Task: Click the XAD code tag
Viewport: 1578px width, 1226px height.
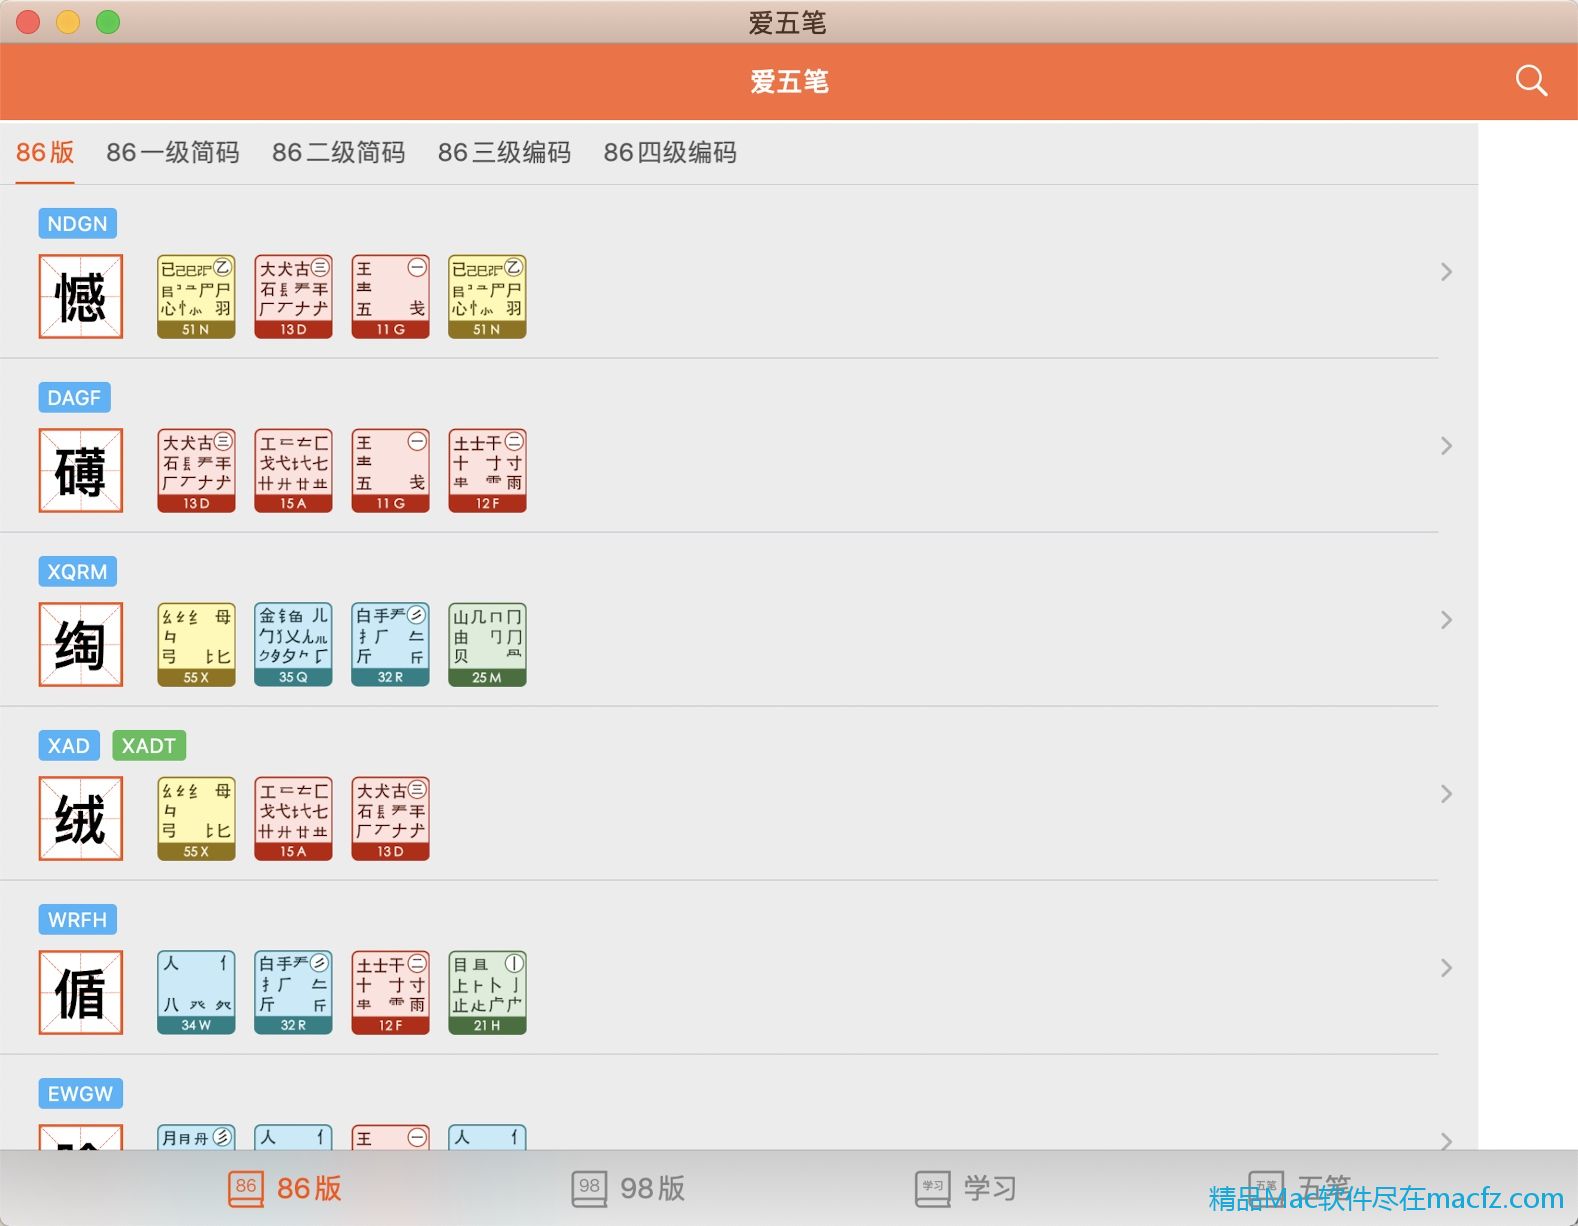Action: coord(69,745)
